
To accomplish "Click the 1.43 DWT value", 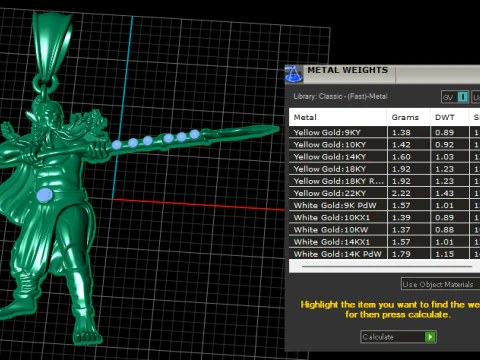I will (x=444, y=193).
